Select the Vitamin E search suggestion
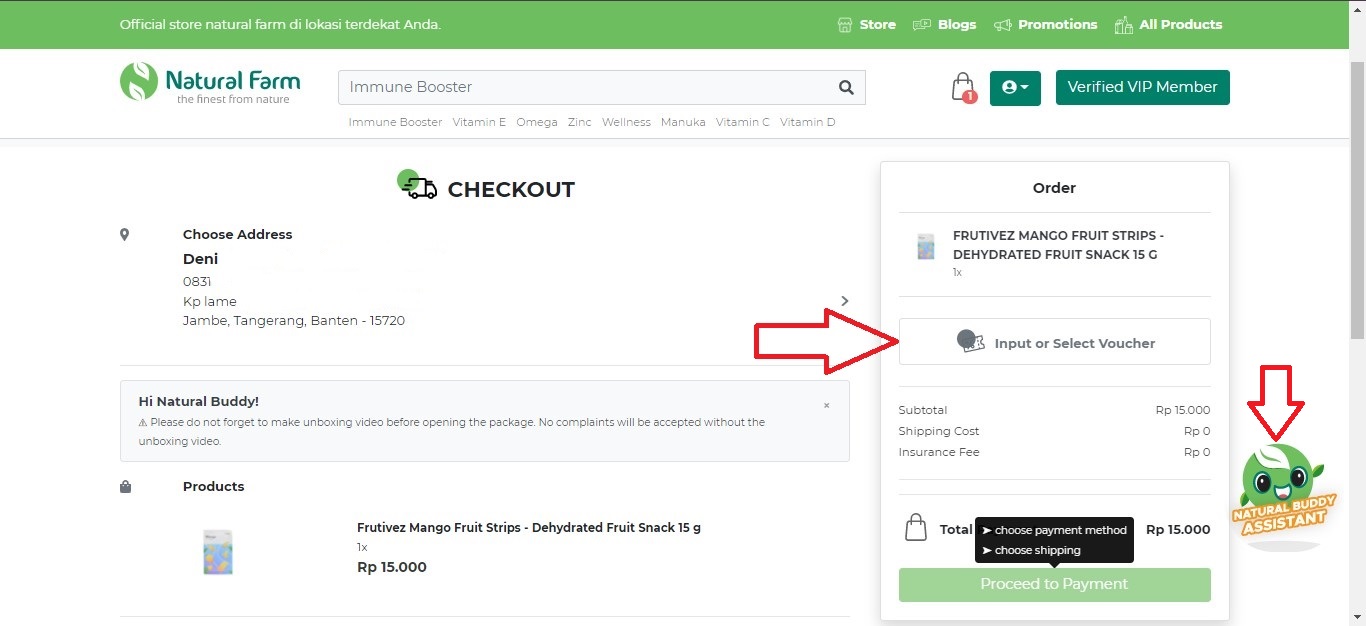This screenshot has height=626, width=1366. 479,122
